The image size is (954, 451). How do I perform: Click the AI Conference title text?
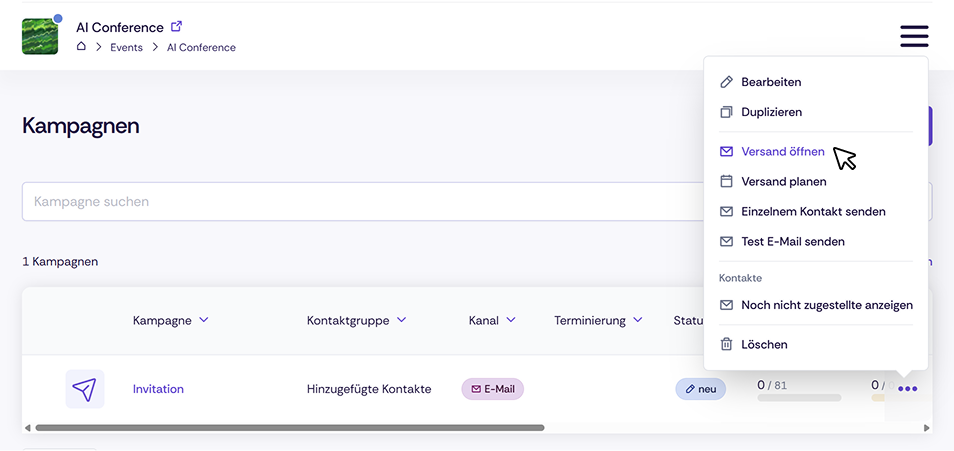tap(120, 27)
